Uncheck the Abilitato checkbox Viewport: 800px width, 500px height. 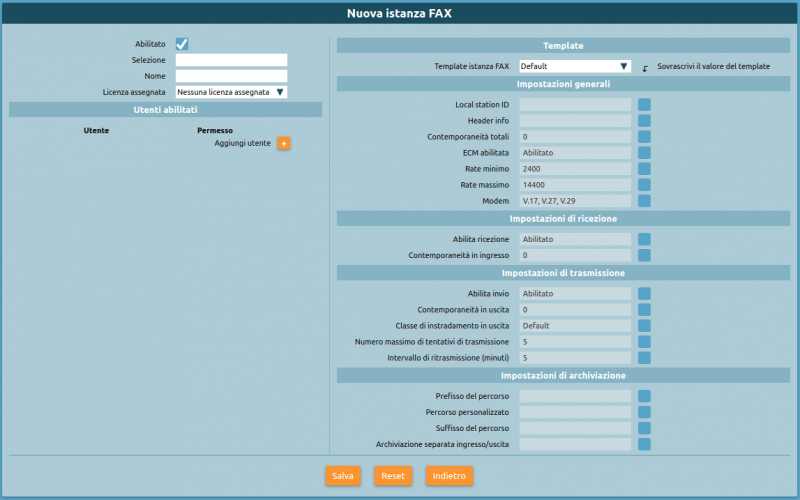(x=182, y=44)
